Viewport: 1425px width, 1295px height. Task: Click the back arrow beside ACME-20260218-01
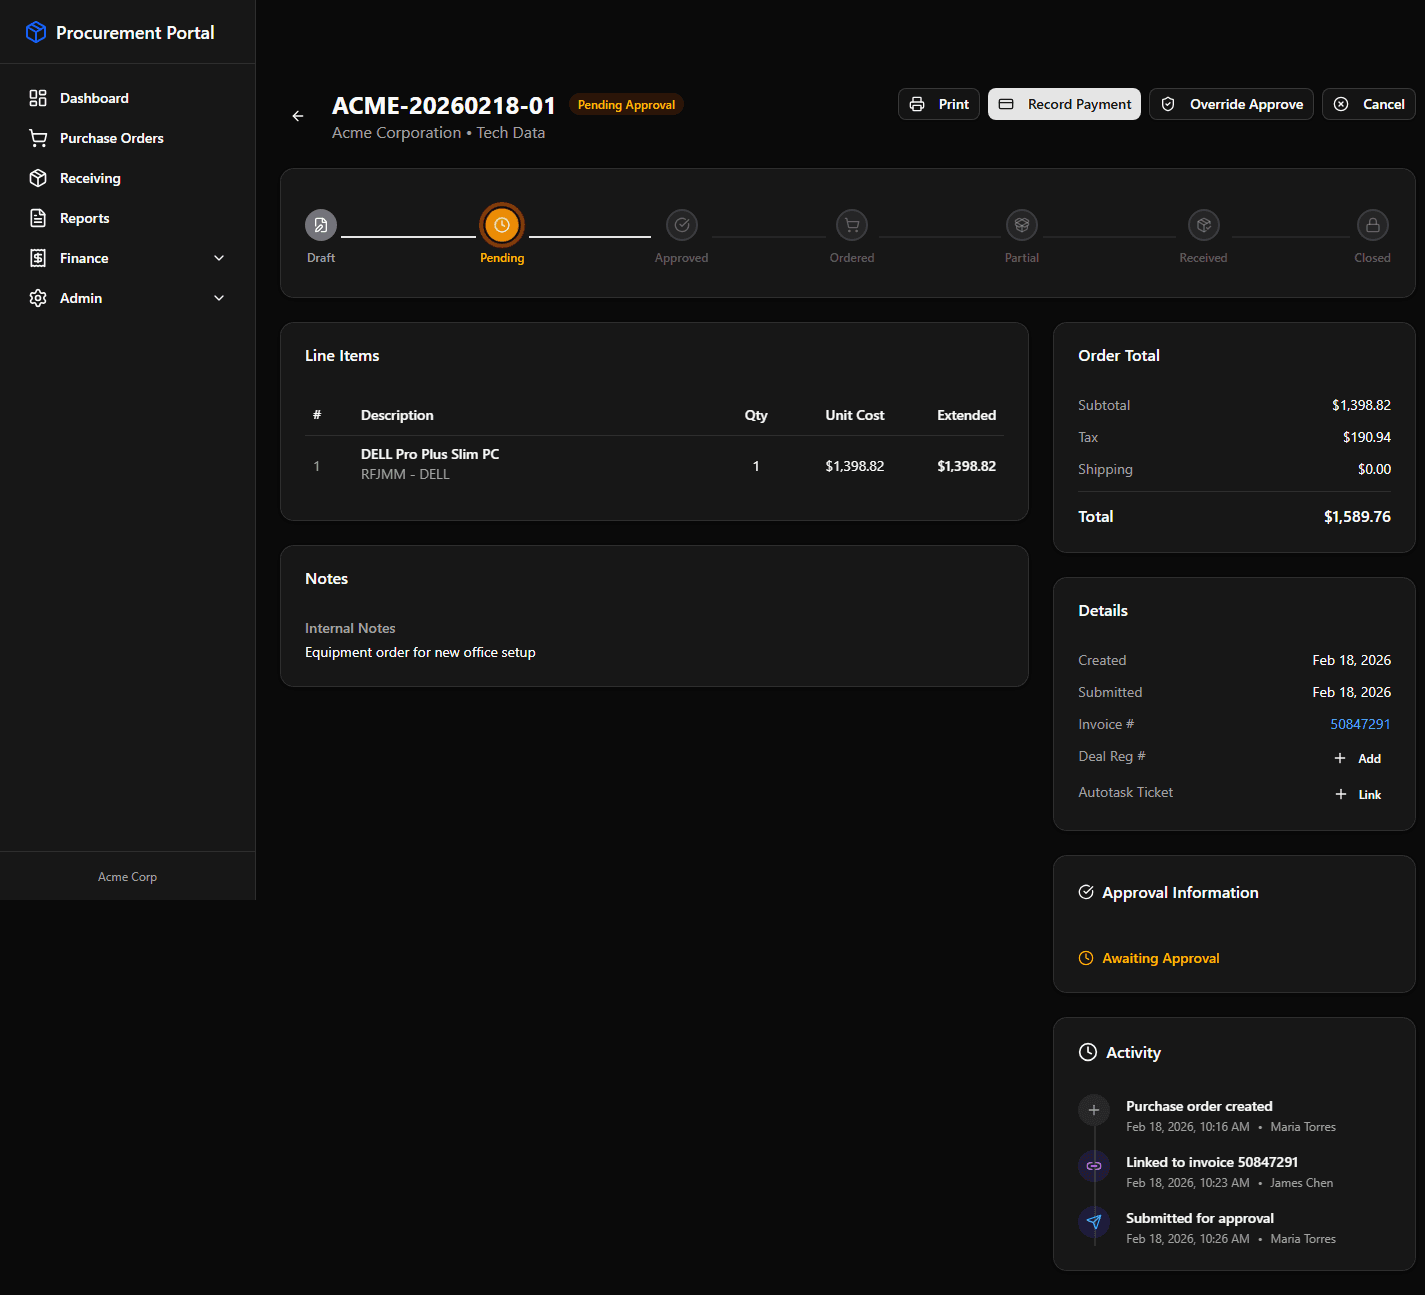click(297, 116)
